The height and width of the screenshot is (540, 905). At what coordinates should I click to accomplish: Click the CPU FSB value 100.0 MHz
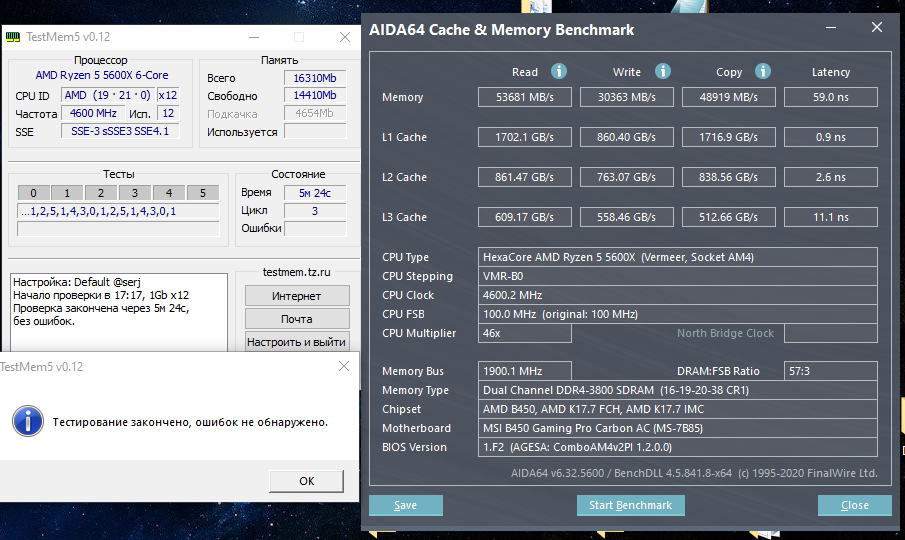point(678,314)
